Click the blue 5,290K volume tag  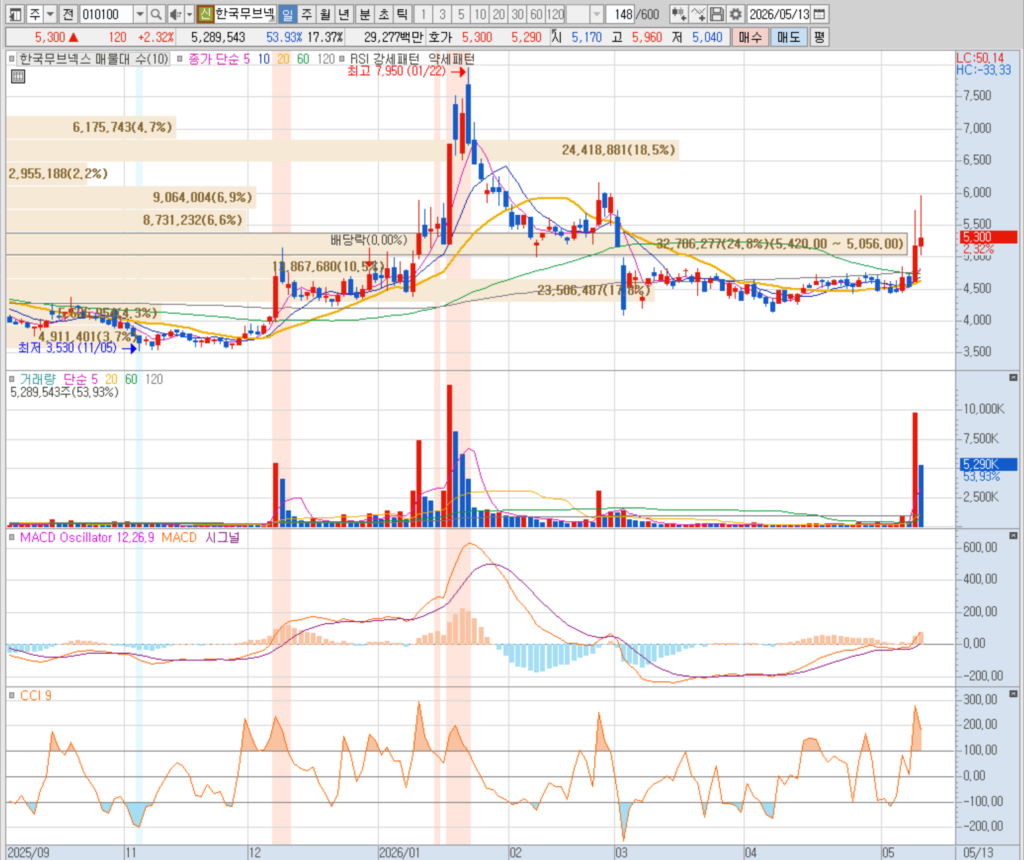point(988,464)
